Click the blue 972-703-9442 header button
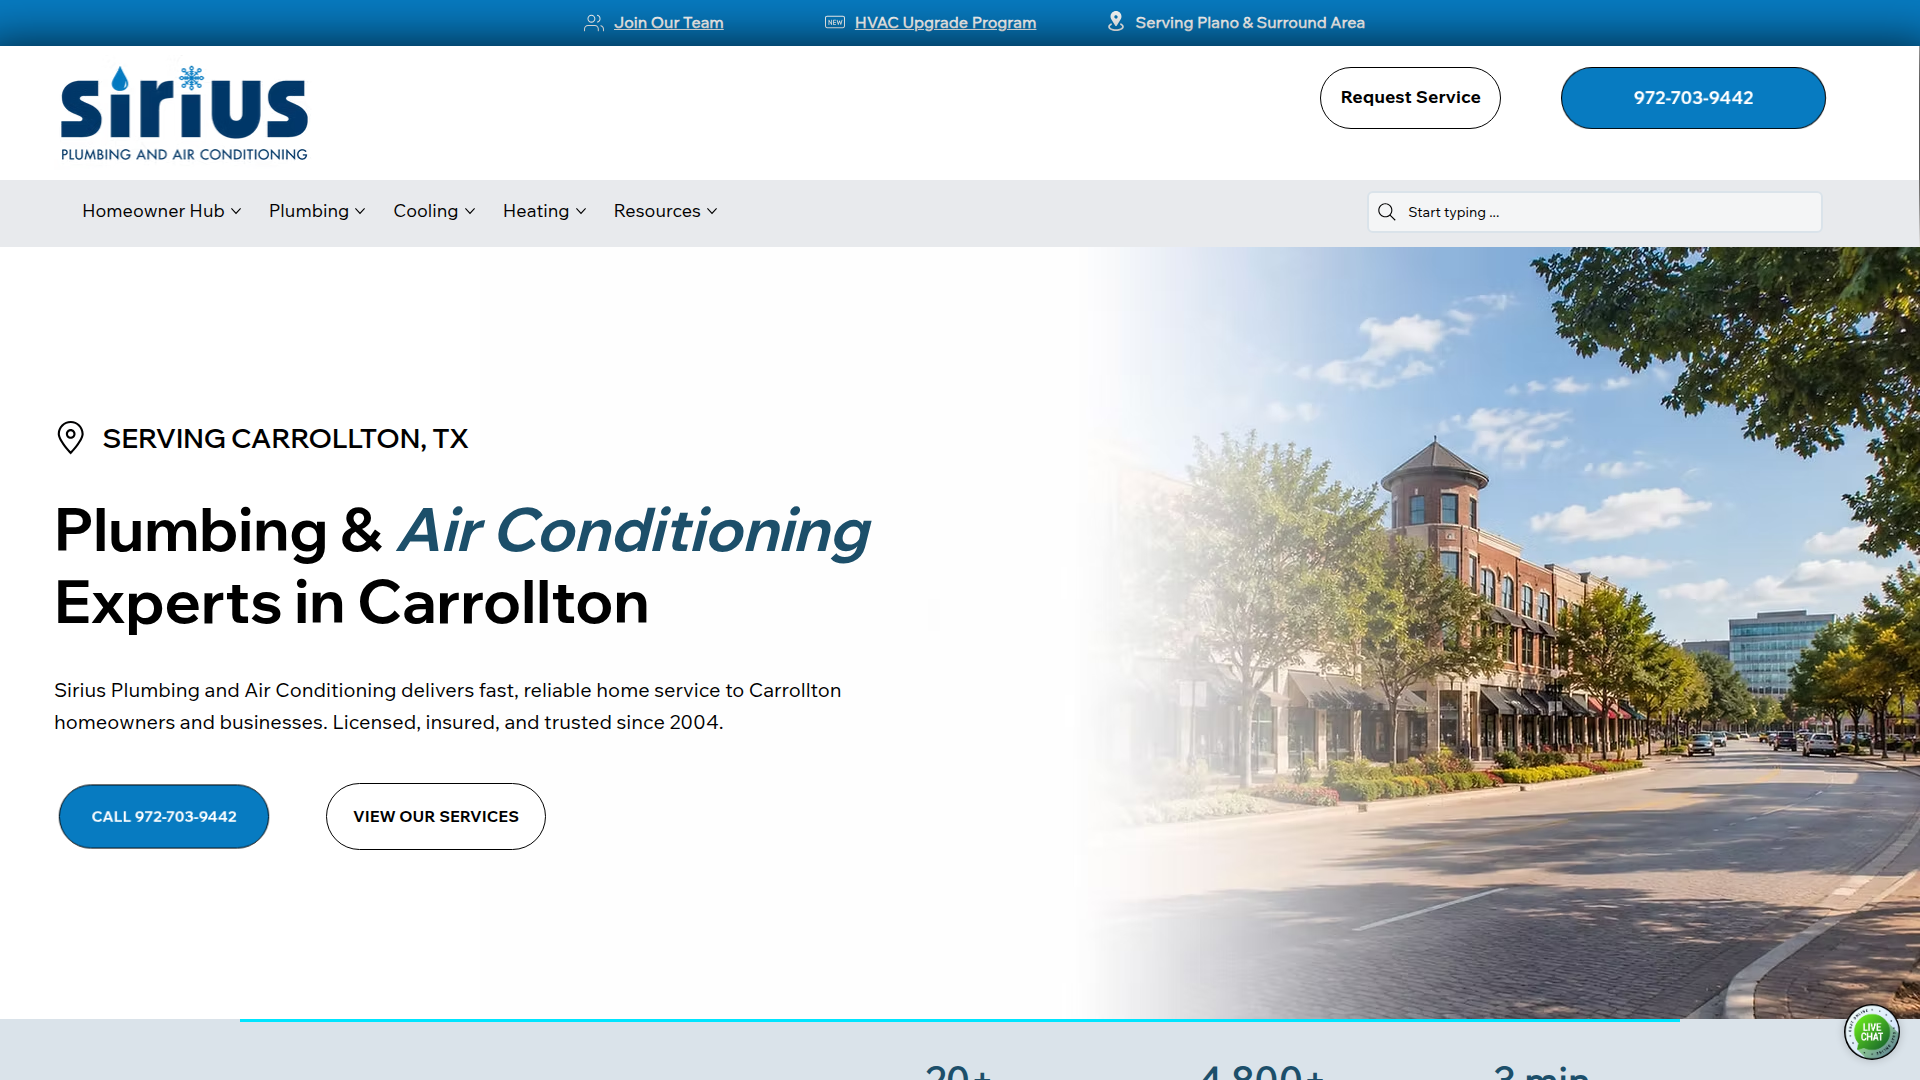 pyautogui.click(x=1693, y=98)
